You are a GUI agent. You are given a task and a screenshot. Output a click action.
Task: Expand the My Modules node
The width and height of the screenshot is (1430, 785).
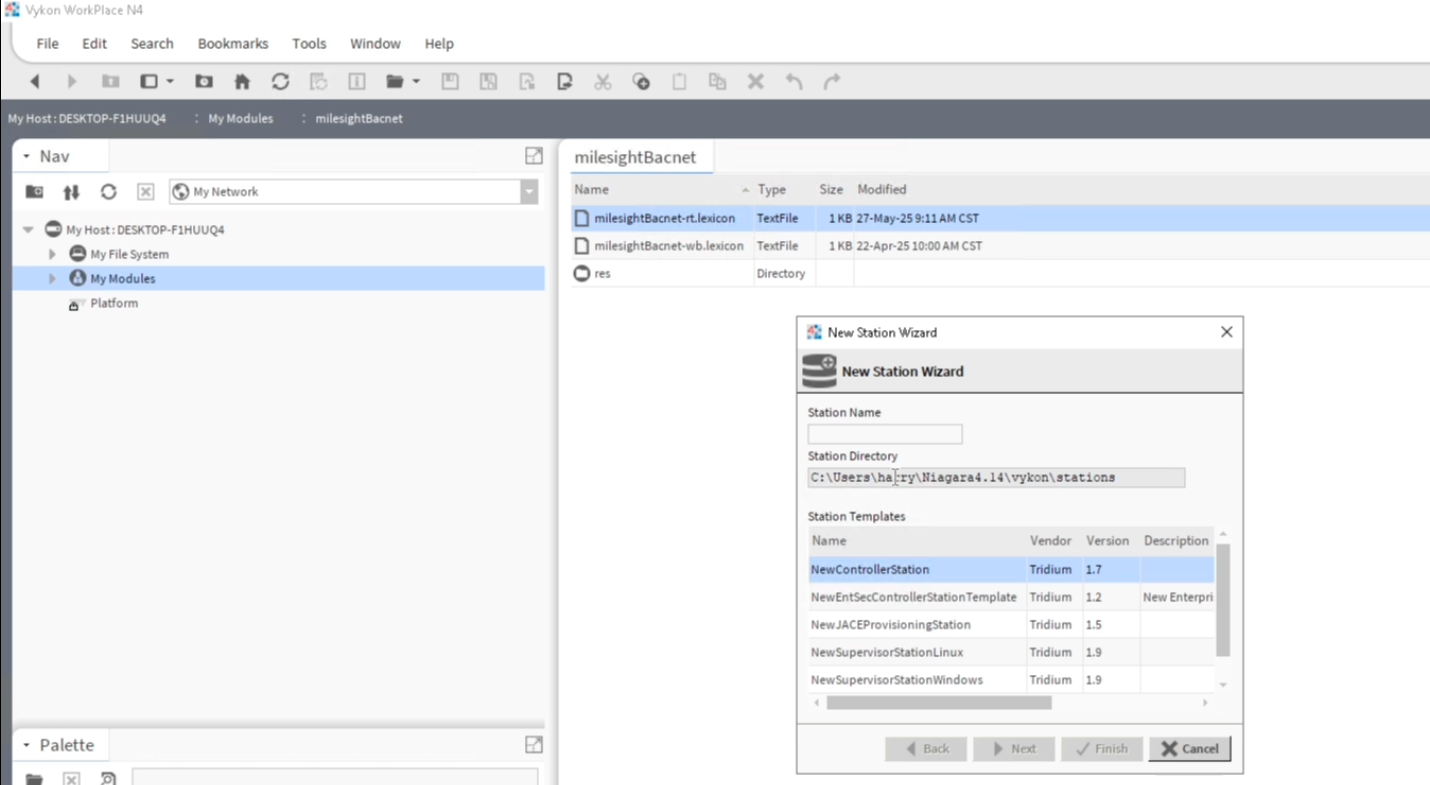tap(53, 279)
